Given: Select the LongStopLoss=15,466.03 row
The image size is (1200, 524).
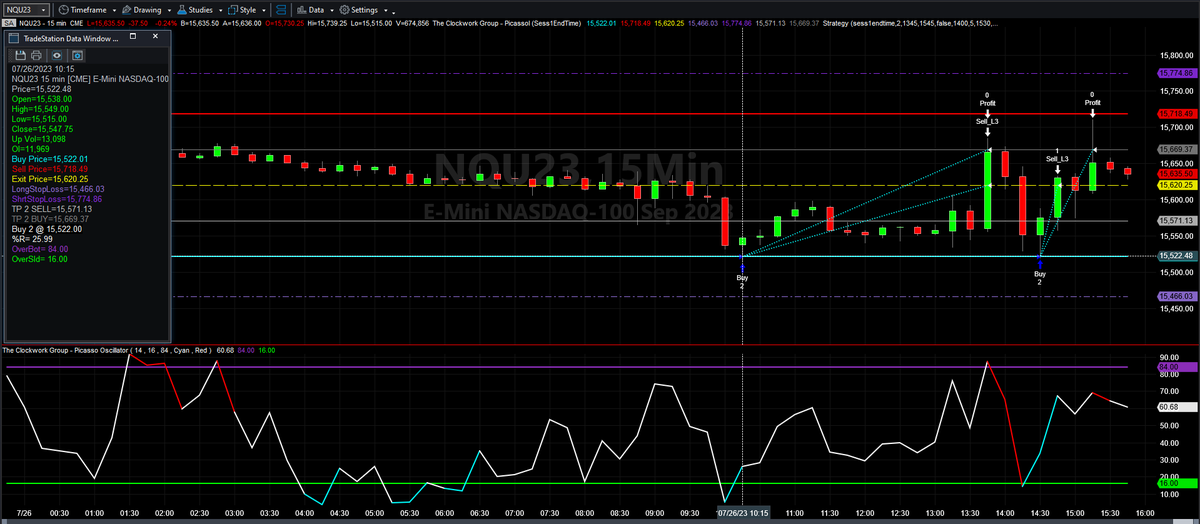Looking at the screenshot, I should tap(58, 189).
